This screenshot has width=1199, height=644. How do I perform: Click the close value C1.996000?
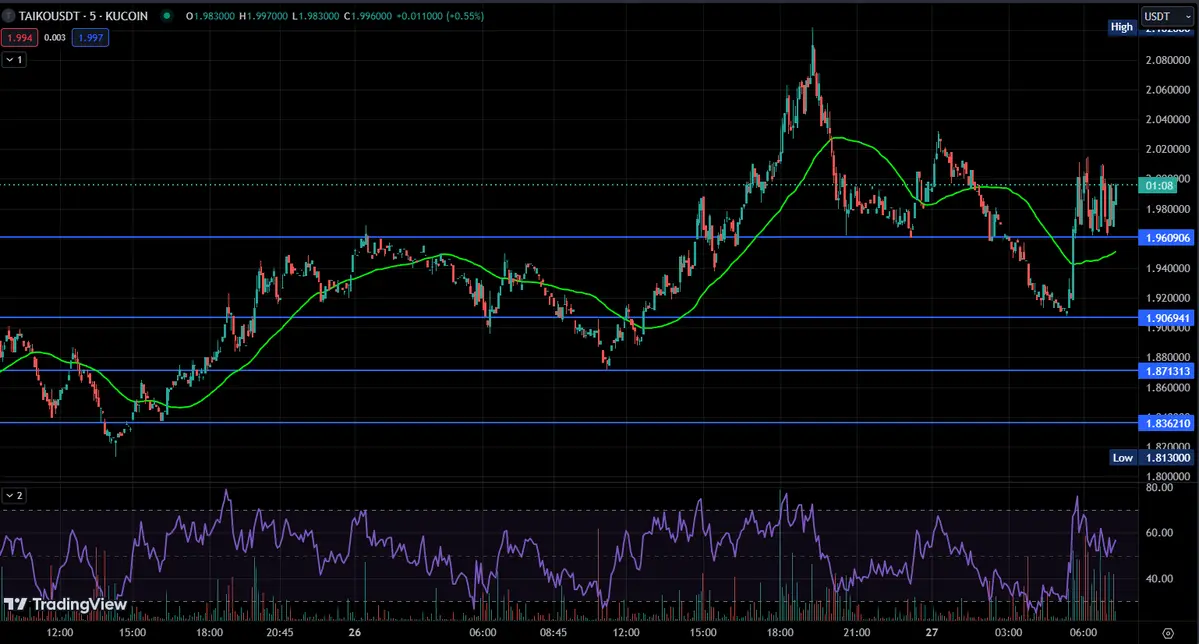coord(368,15)
